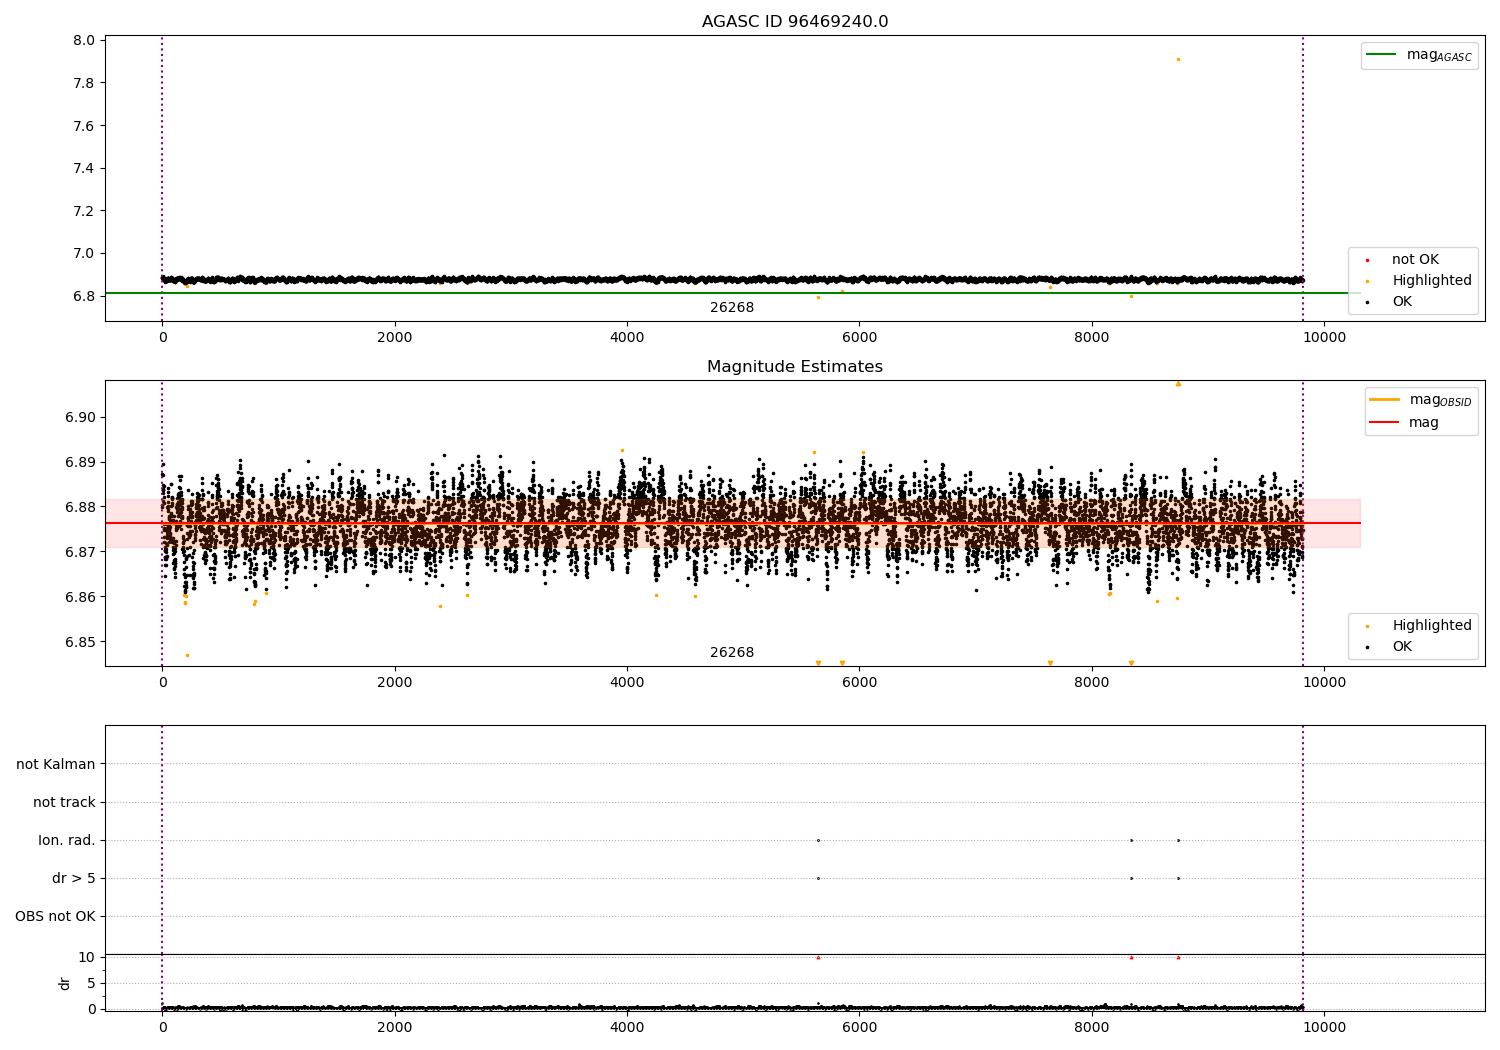1500x1050 pixels.
Task: Click 'Highlighted' legend entry in AGASC plot
Action: [1417, 281]
